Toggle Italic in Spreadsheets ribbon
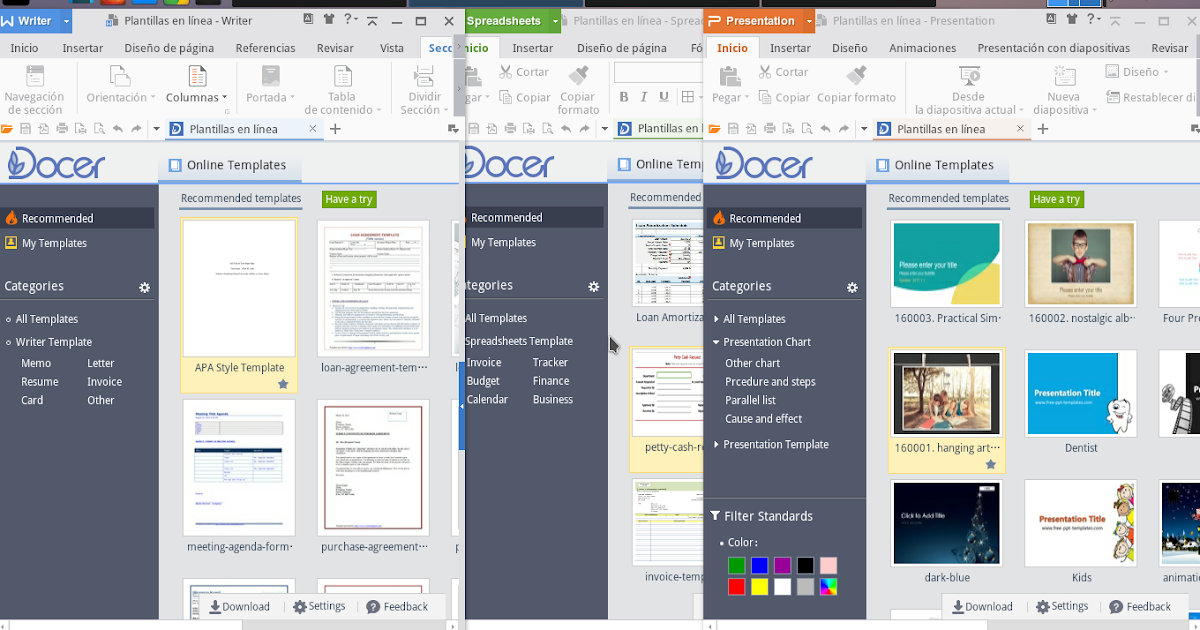The image size is (1200, 630). (x=642, y=97)
